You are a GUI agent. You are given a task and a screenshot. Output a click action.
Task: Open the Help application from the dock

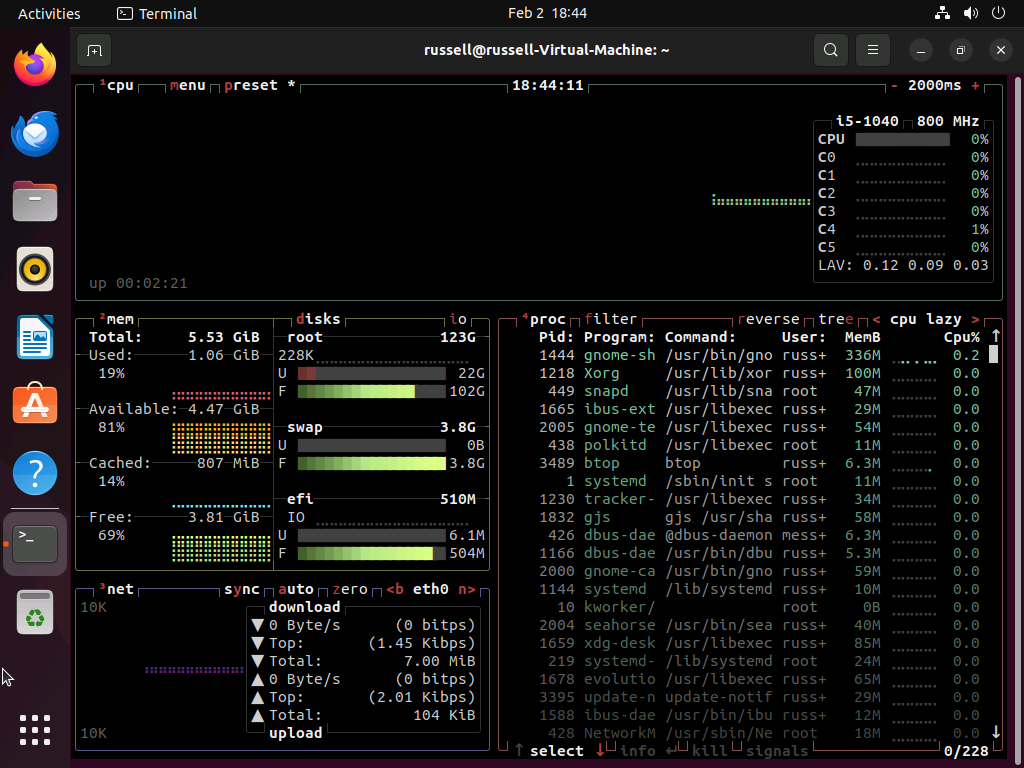(34, 472)
